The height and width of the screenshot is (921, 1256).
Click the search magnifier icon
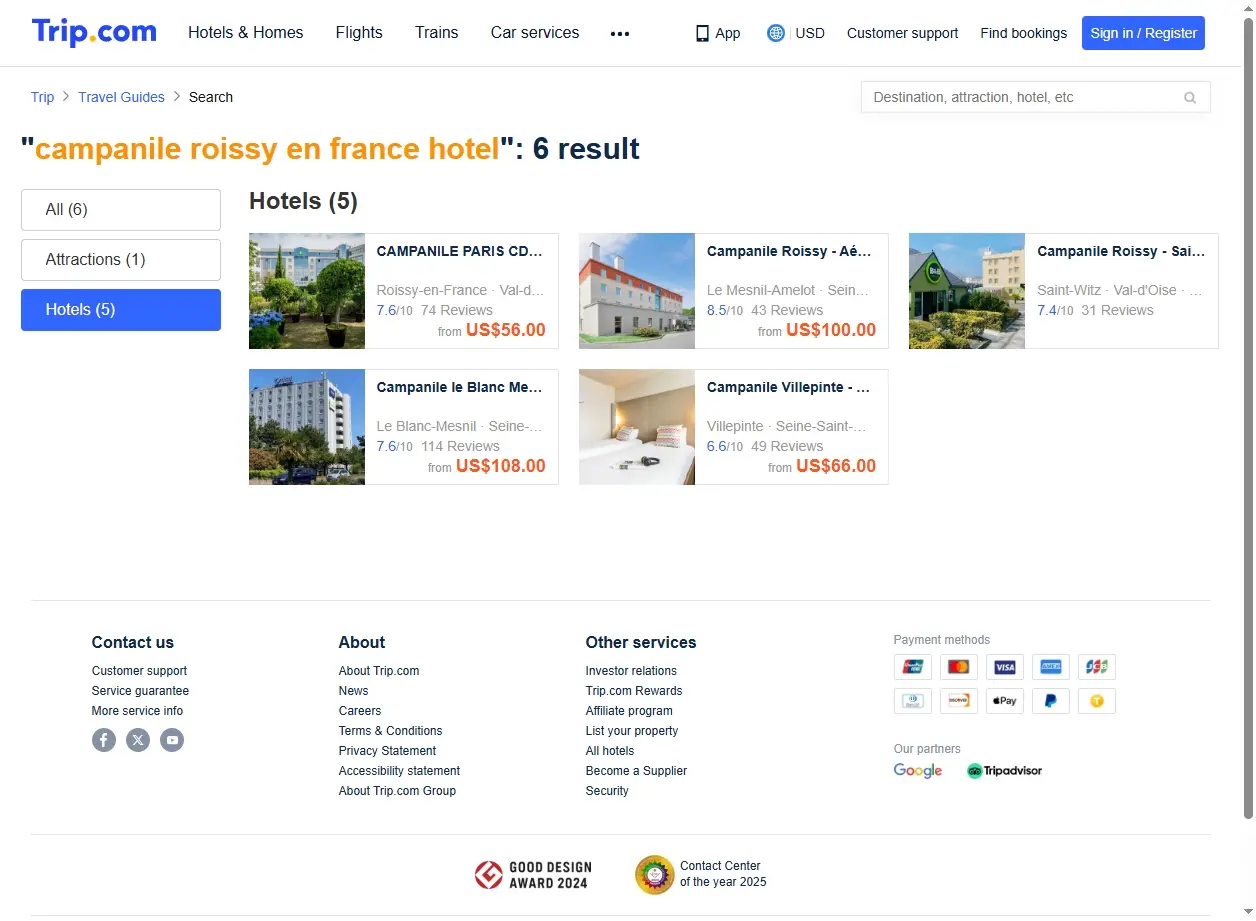click(1190, 97)
